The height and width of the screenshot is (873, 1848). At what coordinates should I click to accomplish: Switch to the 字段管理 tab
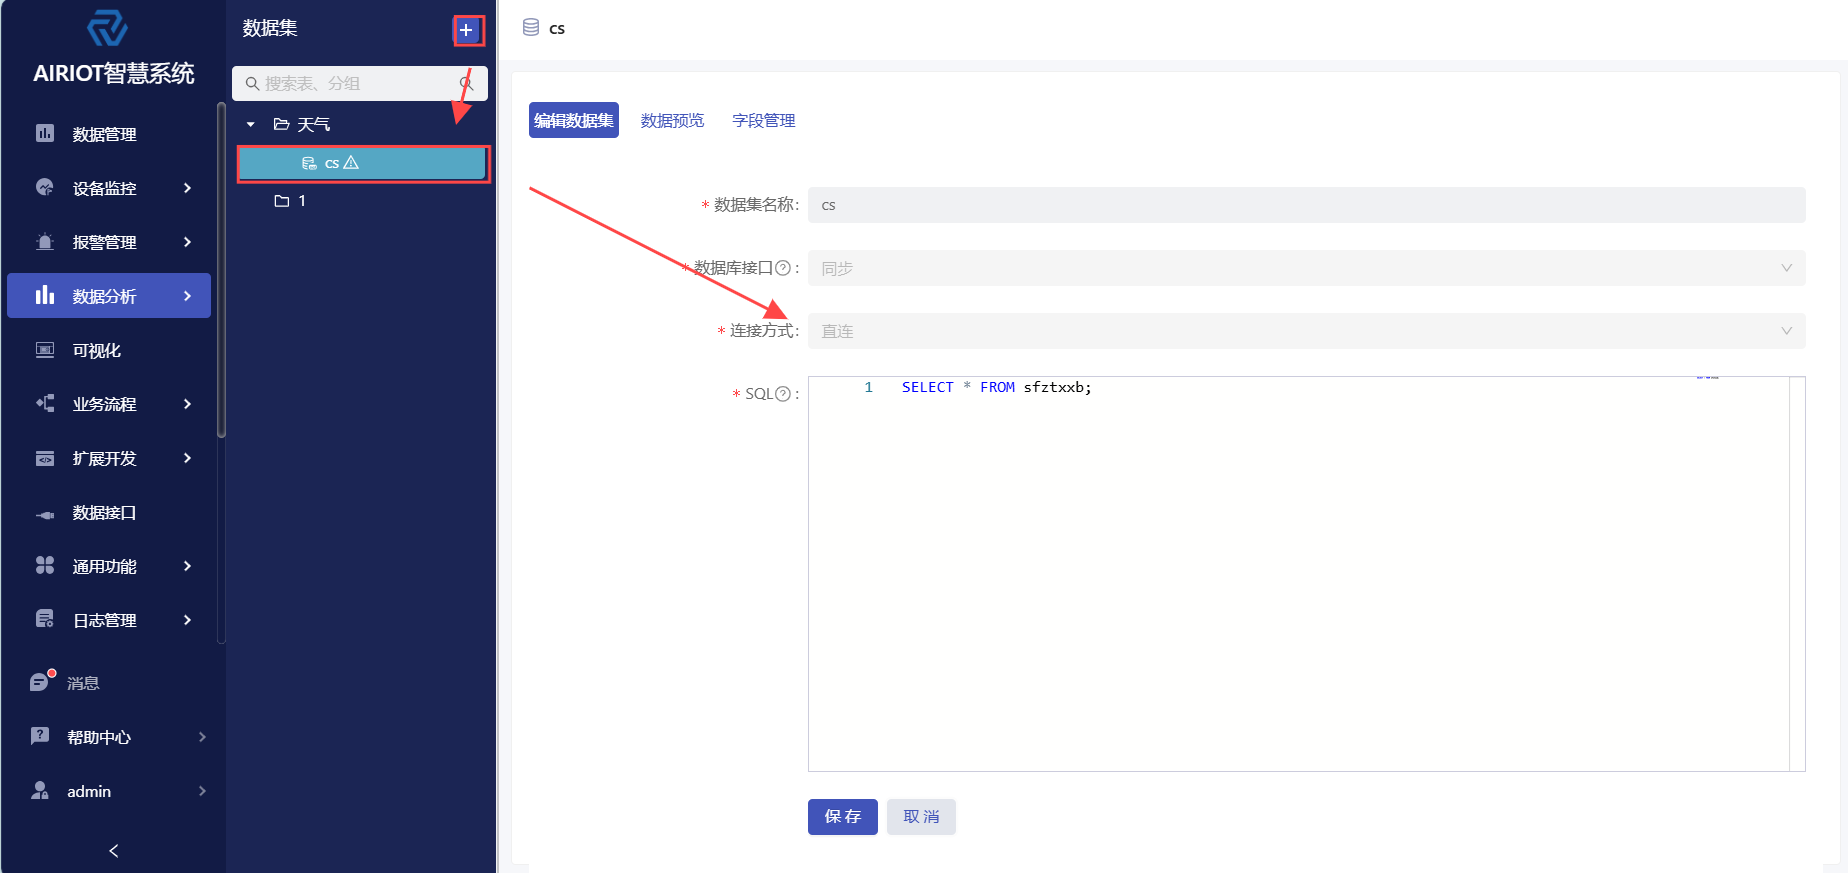(763, 120)
